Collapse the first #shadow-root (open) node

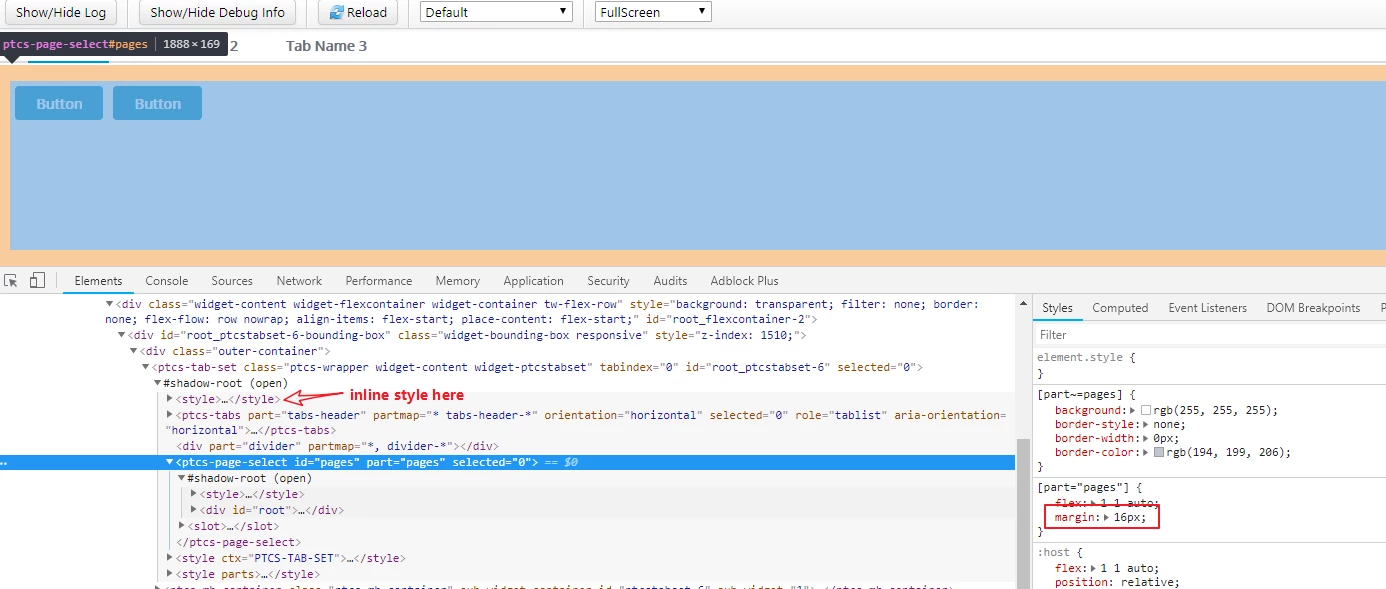click(x=158, y=383)
